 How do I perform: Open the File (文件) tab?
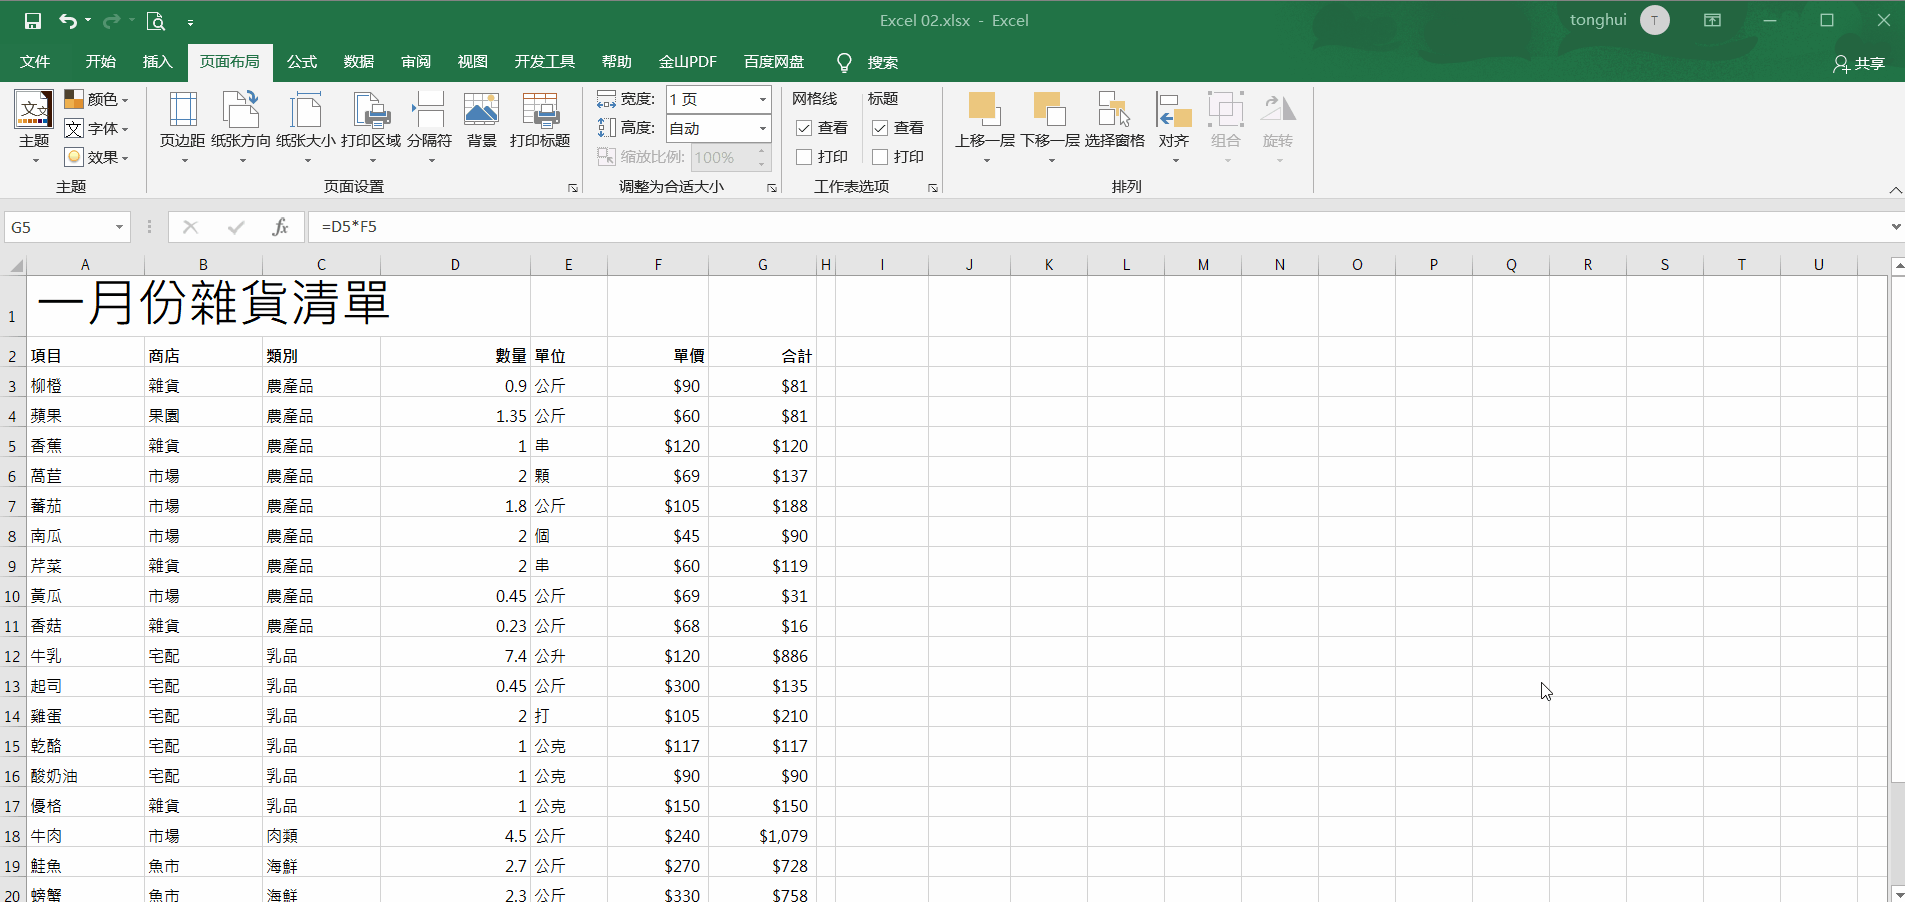[x=35, y=62]
